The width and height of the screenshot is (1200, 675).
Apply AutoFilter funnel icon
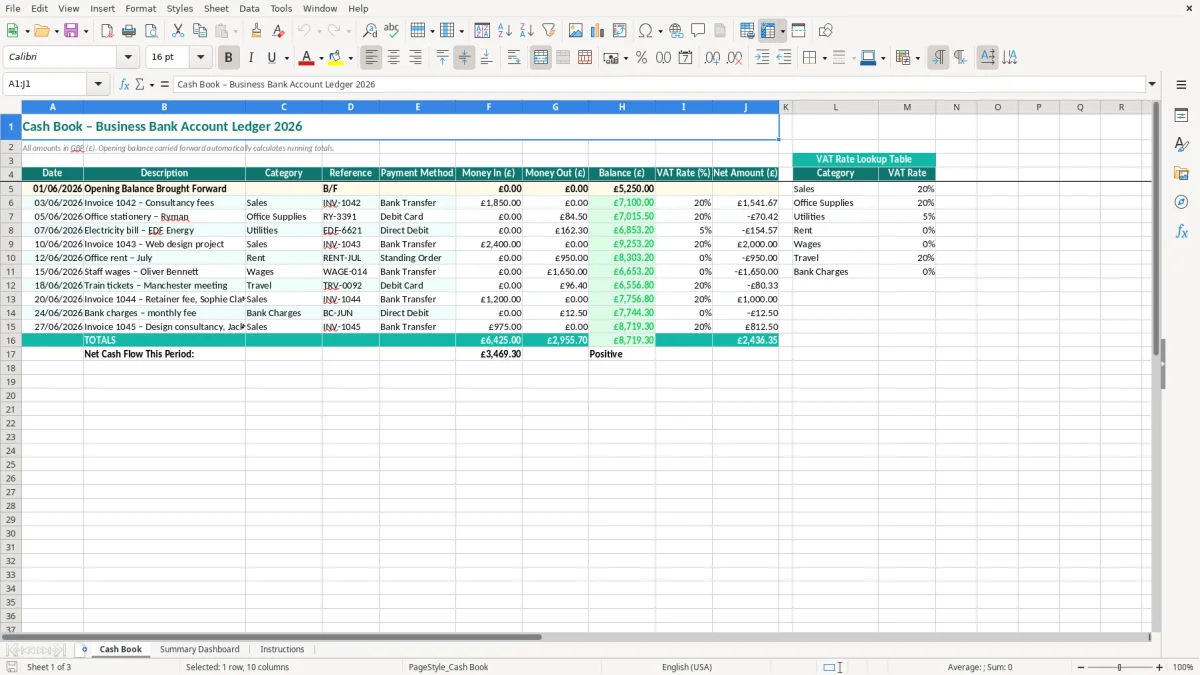[549, 31]
